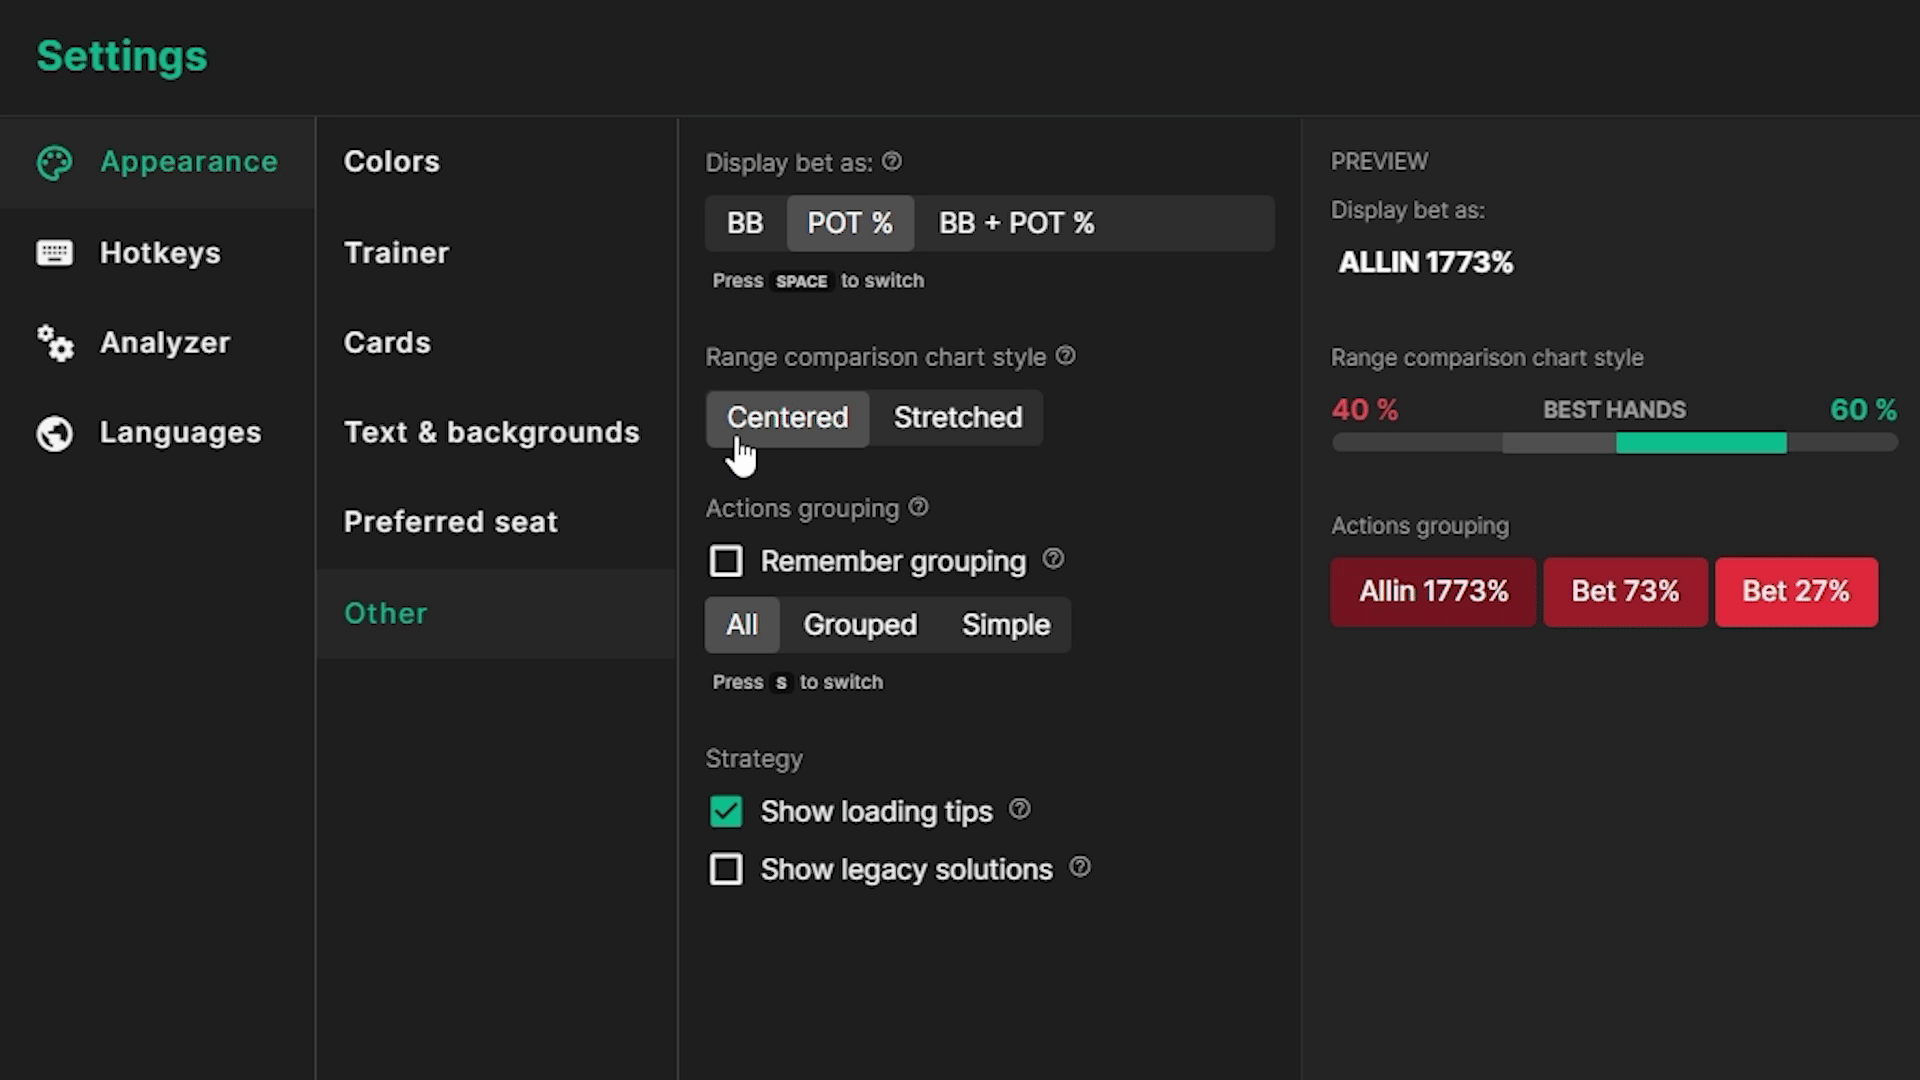Image resolution: width=1920 pixels, height=1080 pixels.
Task: Click the Analyzer settings icon
Action: (x=53, y=342)
